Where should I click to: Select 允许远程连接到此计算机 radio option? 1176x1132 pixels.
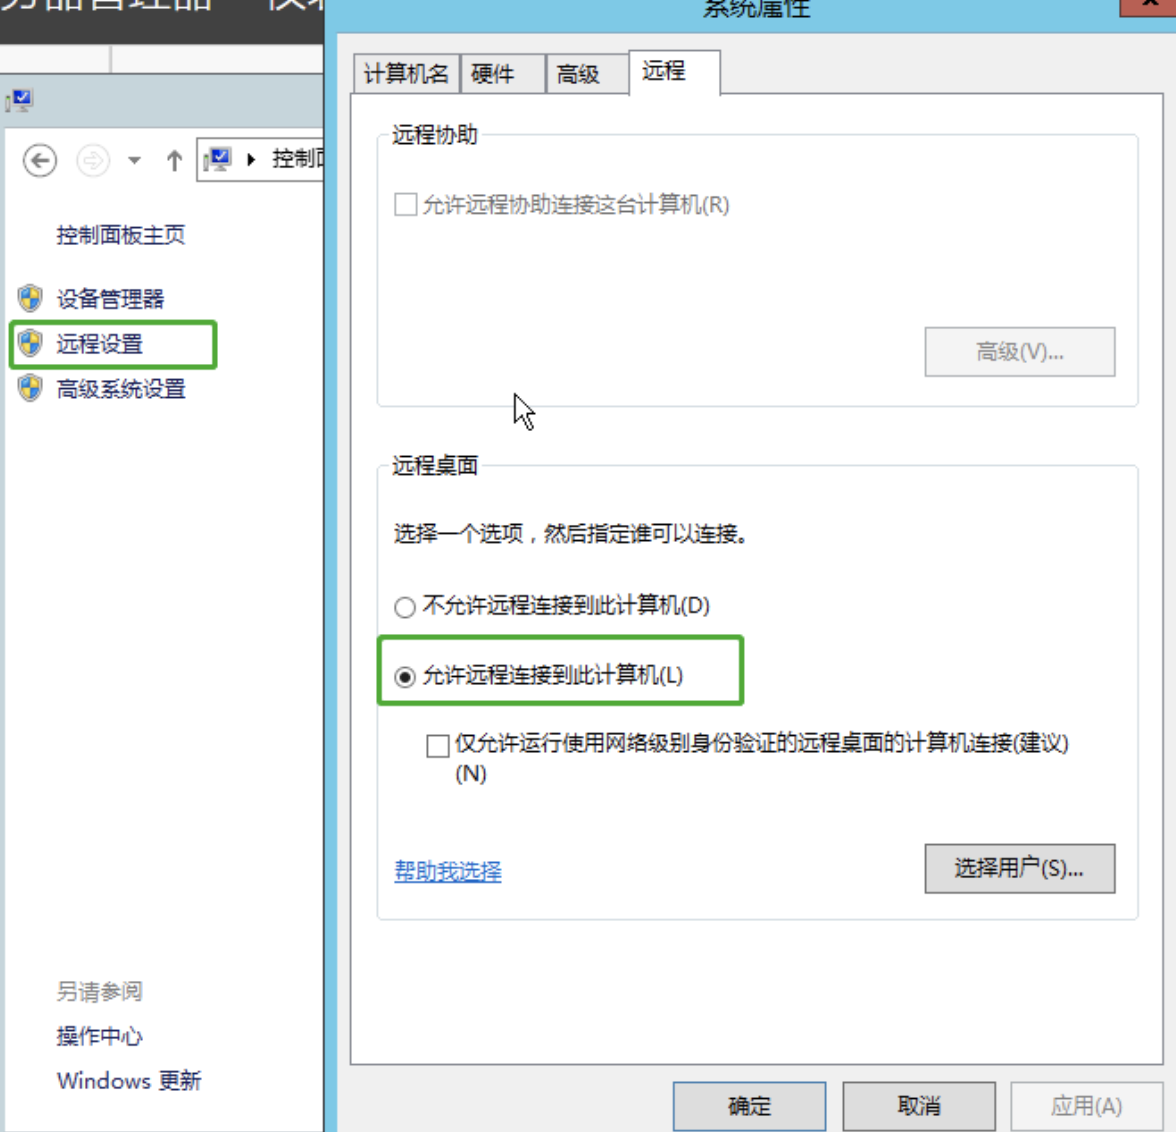[x=405, y=677]
